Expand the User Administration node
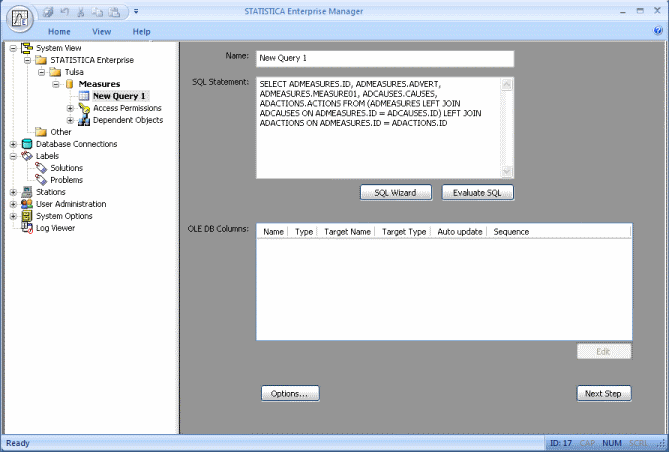Viewport: 669px width, 452px height. tap(13, 204)
